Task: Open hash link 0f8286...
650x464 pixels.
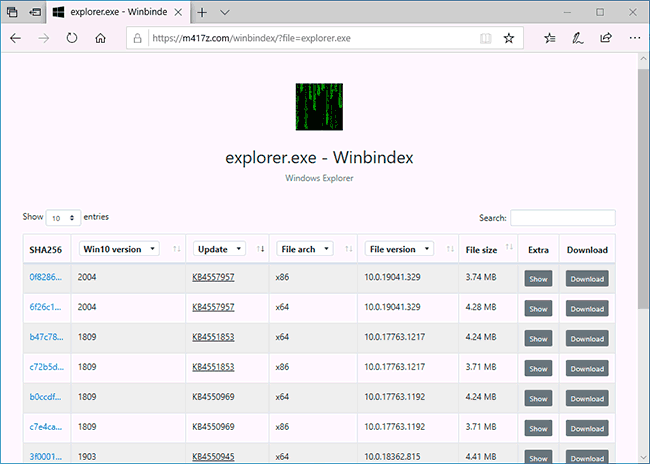Action: [46, 277]
